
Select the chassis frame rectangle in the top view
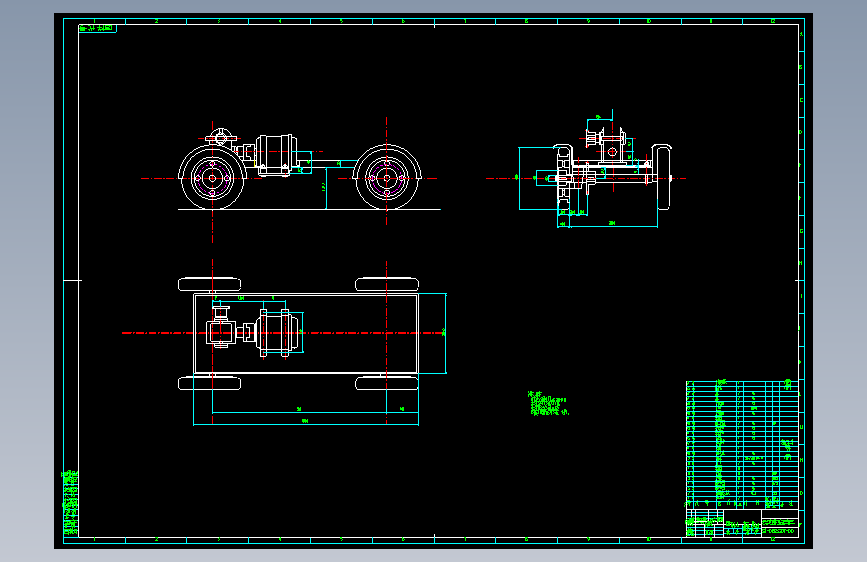coord(306,334)
